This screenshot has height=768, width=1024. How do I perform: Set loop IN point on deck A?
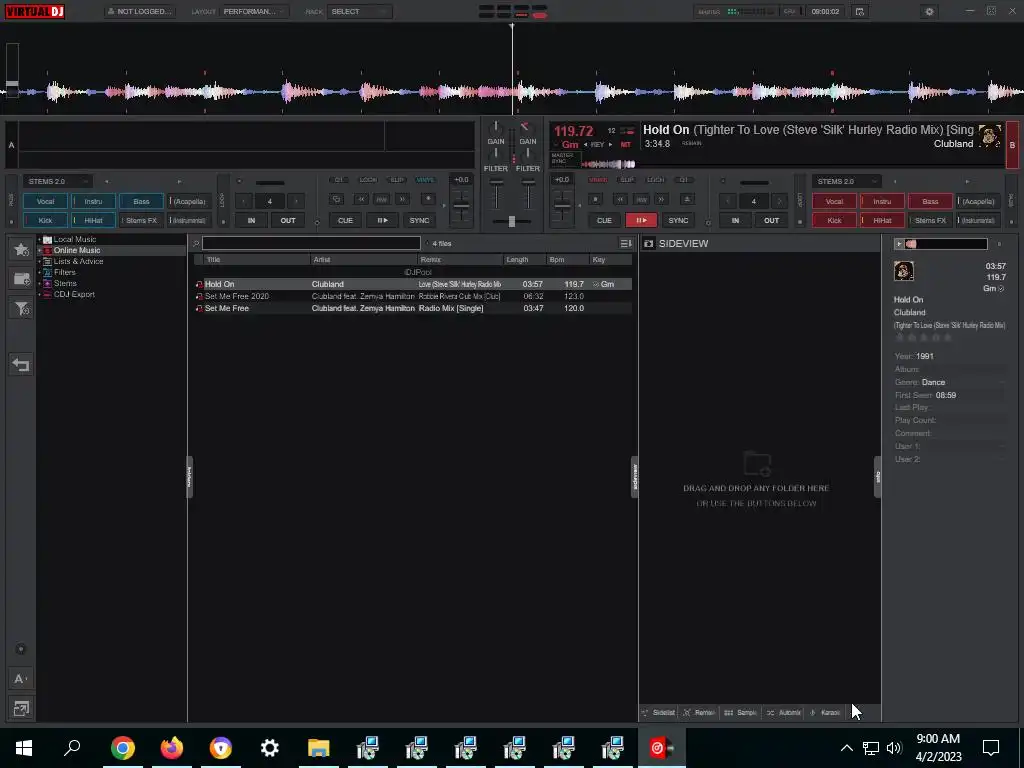[251, 220]
